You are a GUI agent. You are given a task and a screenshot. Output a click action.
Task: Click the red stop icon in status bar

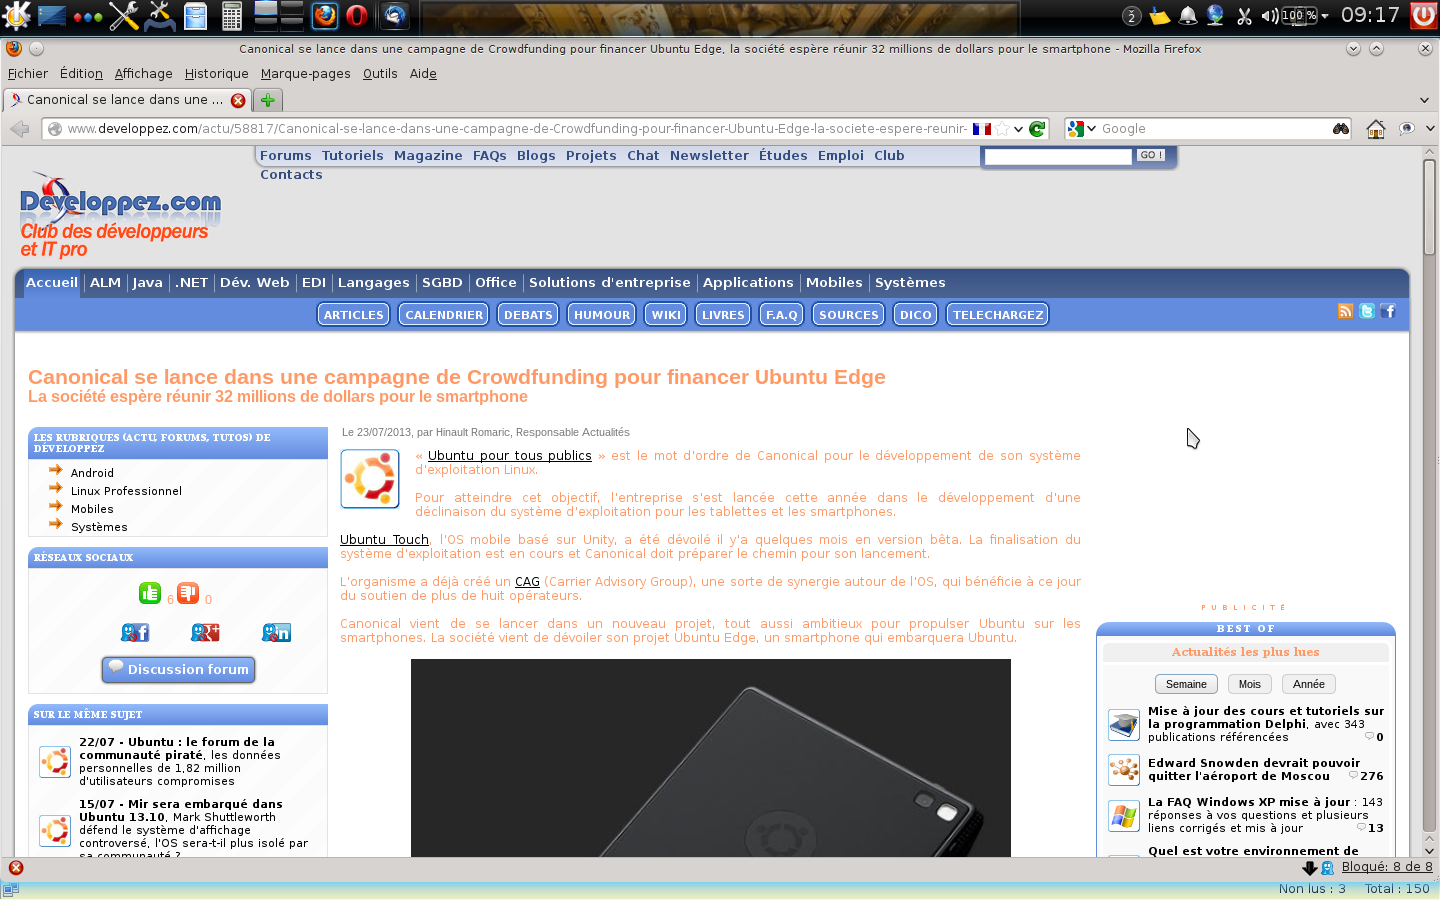click(x=16, y=868)
